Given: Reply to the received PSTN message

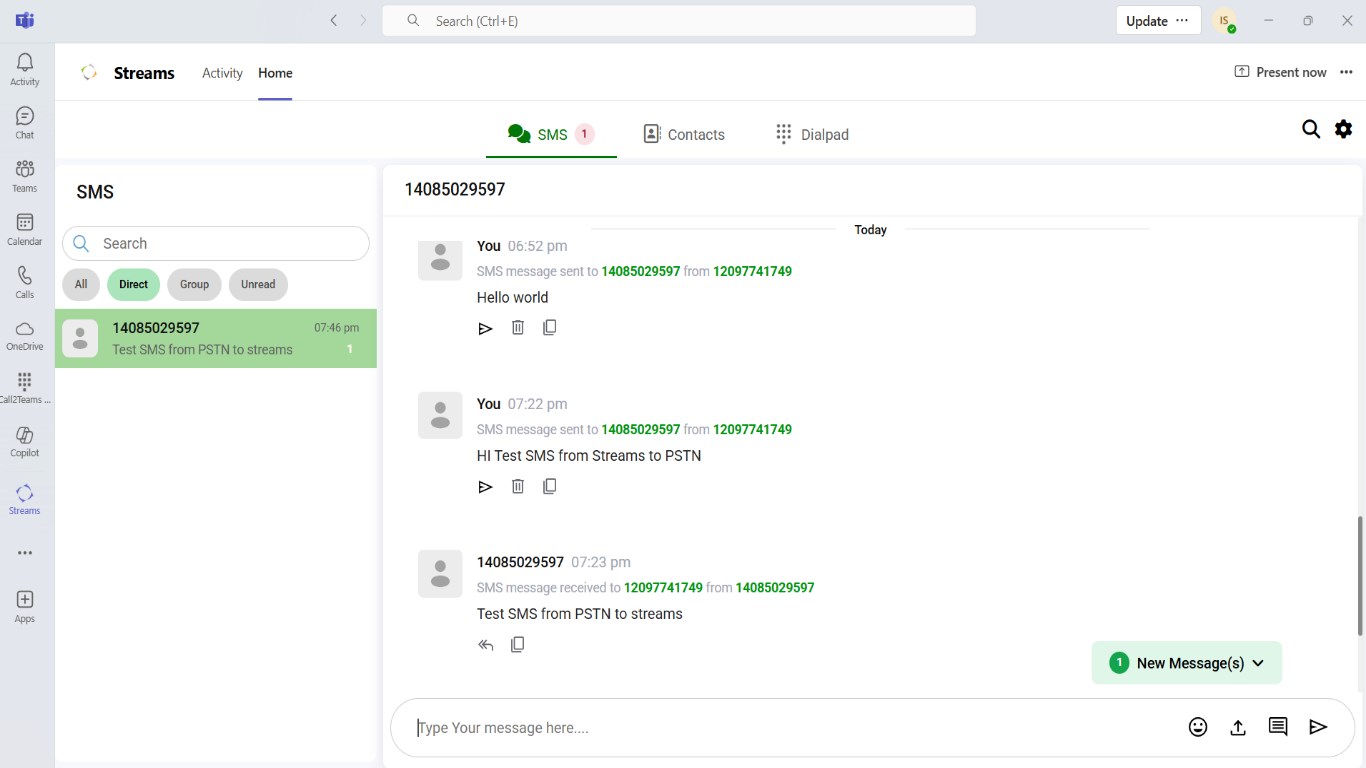Looking at the screenshot, I should pos(486,645).
